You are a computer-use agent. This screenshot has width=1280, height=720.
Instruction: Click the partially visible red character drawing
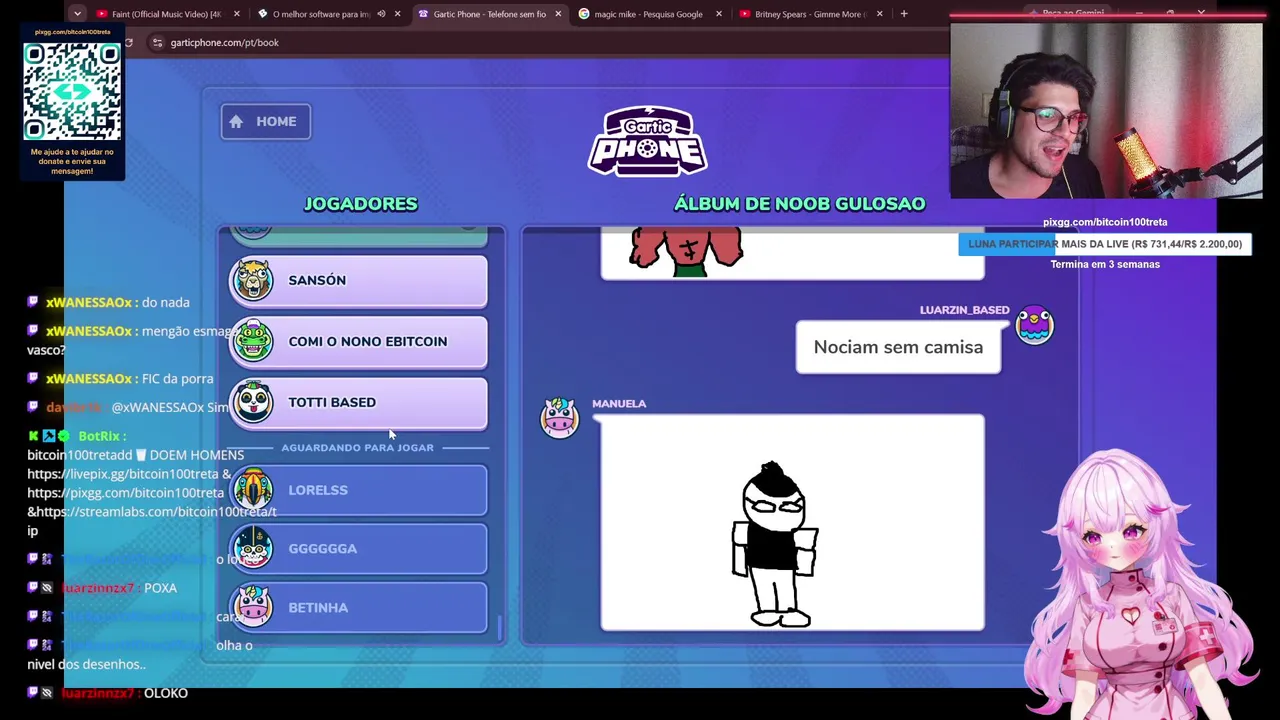tap(686, 250)
